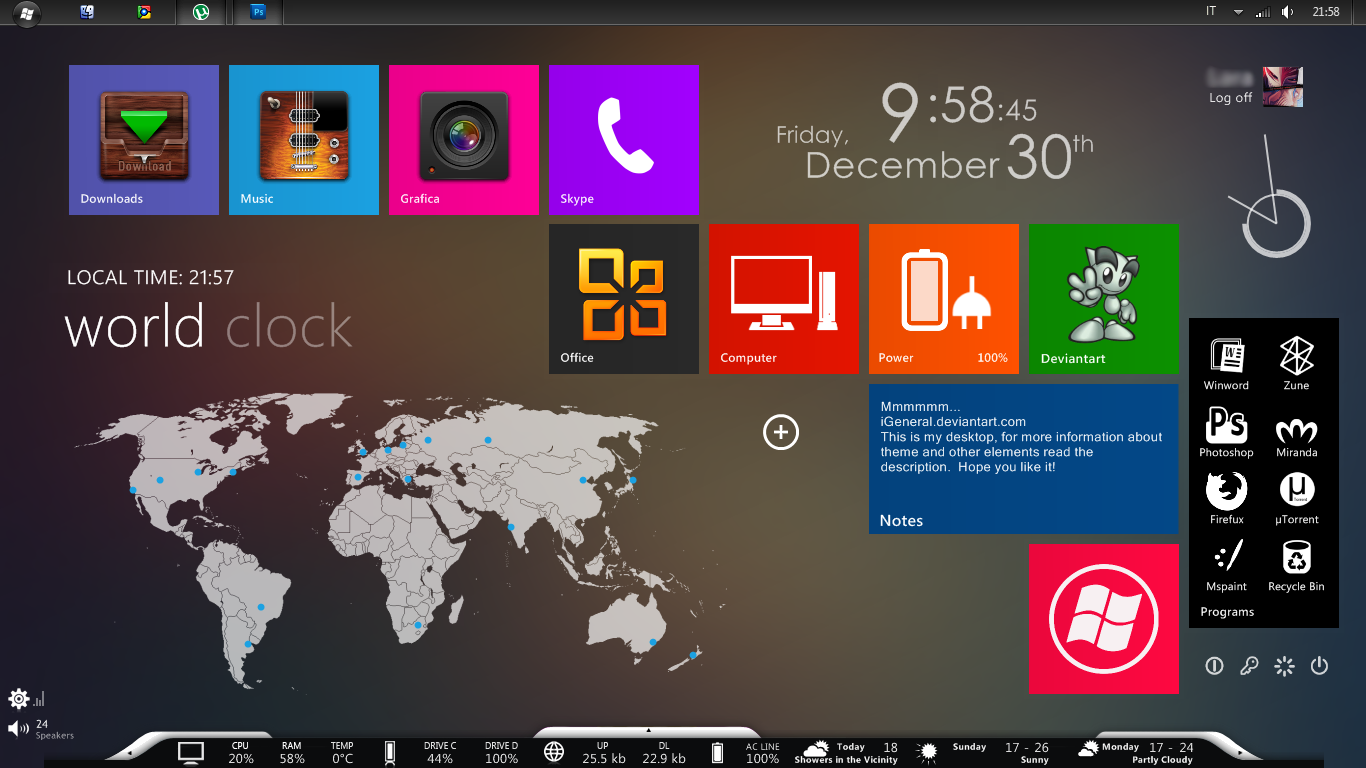
Task: Open the Chrome taskbar icon
Action: coord(144,12)
